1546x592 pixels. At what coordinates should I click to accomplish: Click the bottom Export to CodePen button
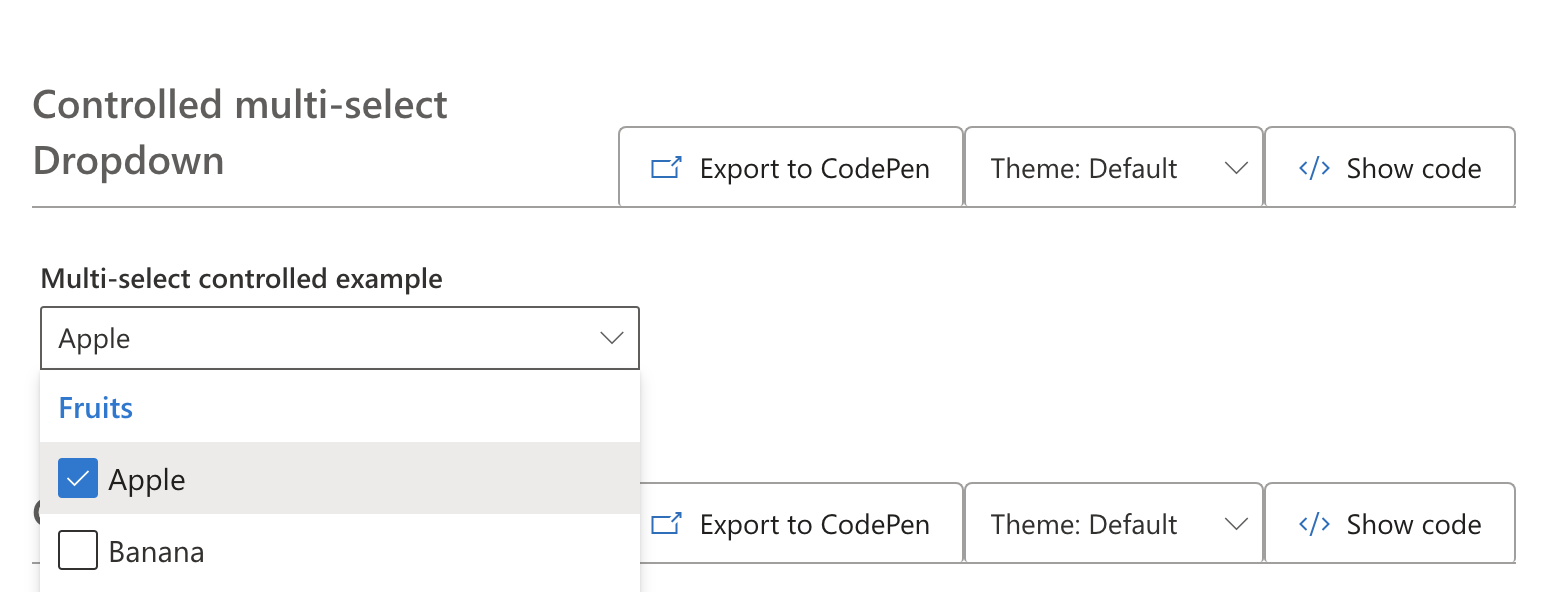[x=790, y=523]
